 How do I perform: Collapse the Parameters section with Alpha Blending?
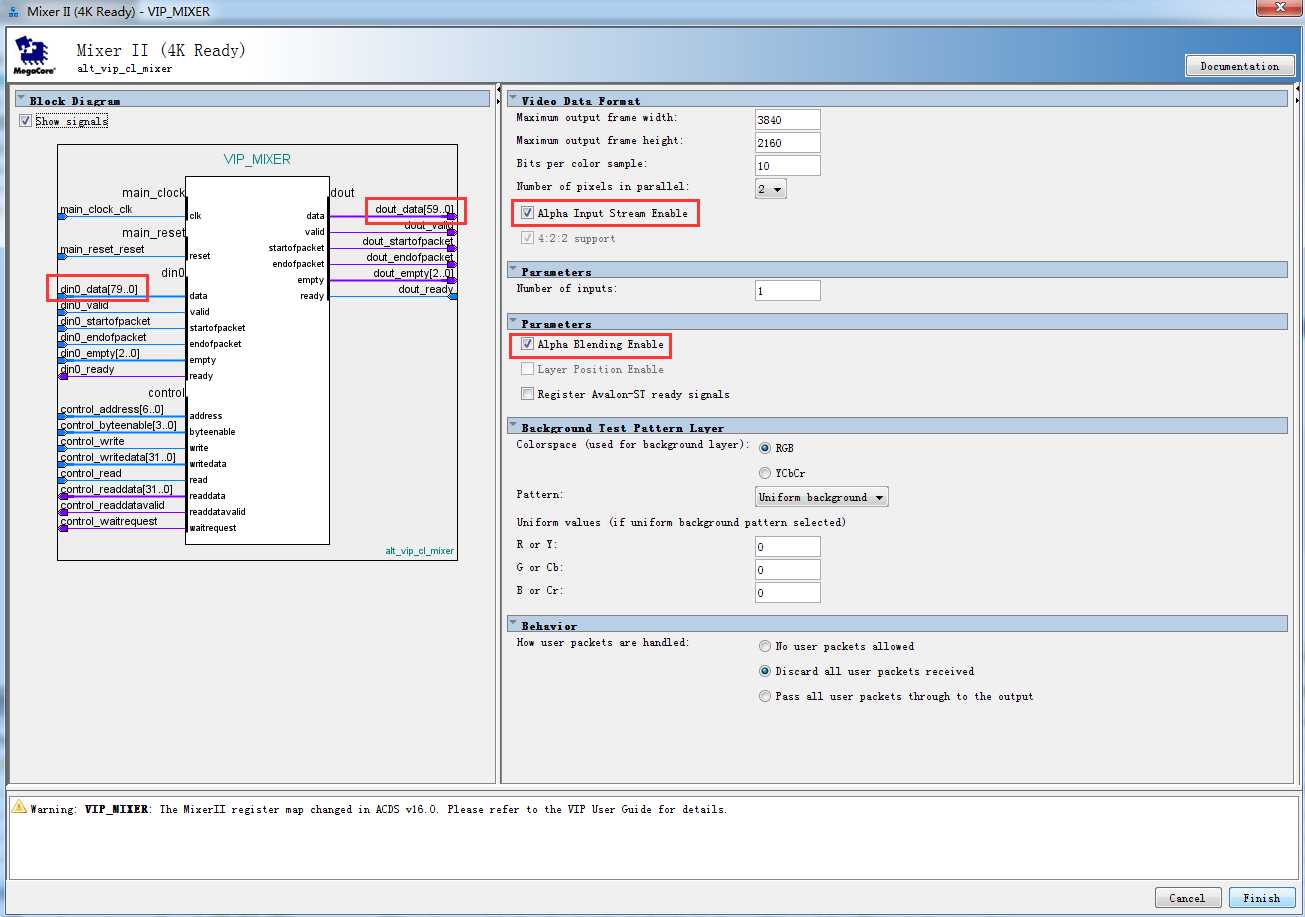(513, 323)
